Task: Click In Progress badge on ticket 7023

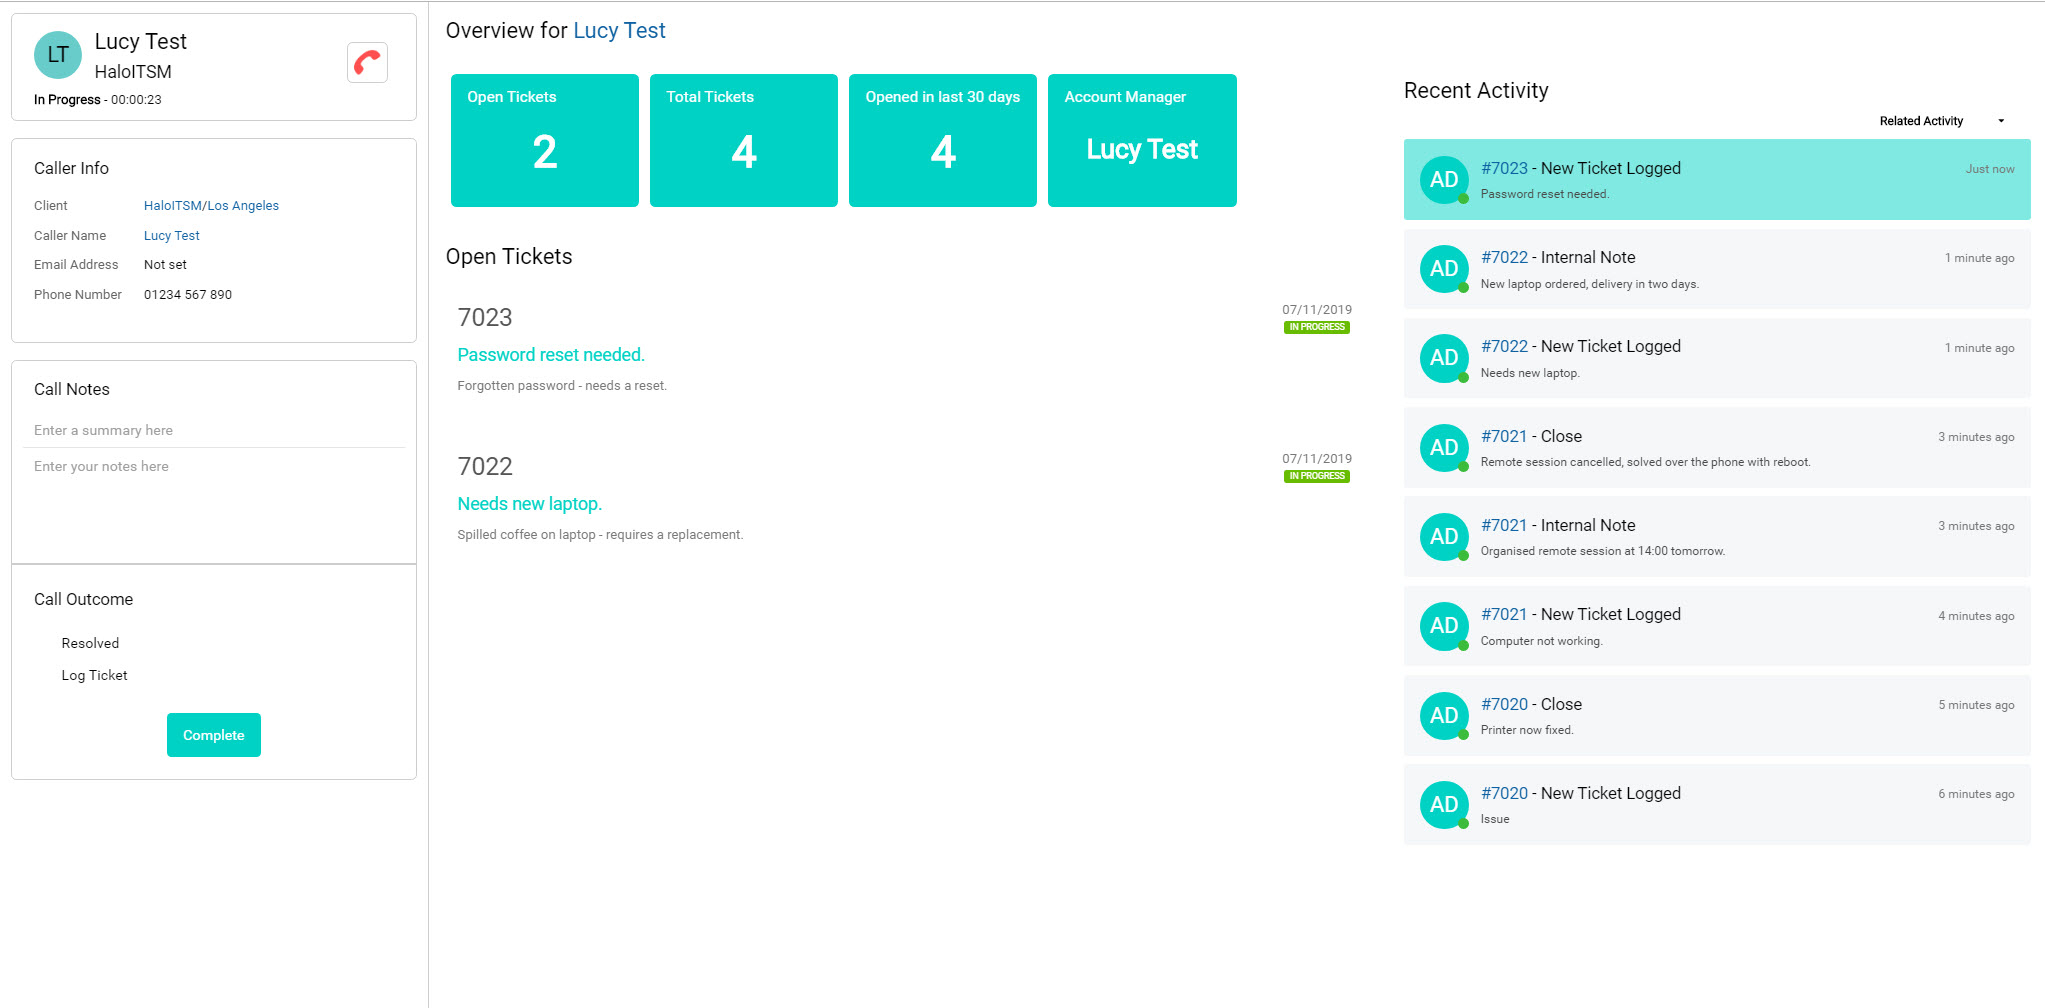Action: 1317,327
